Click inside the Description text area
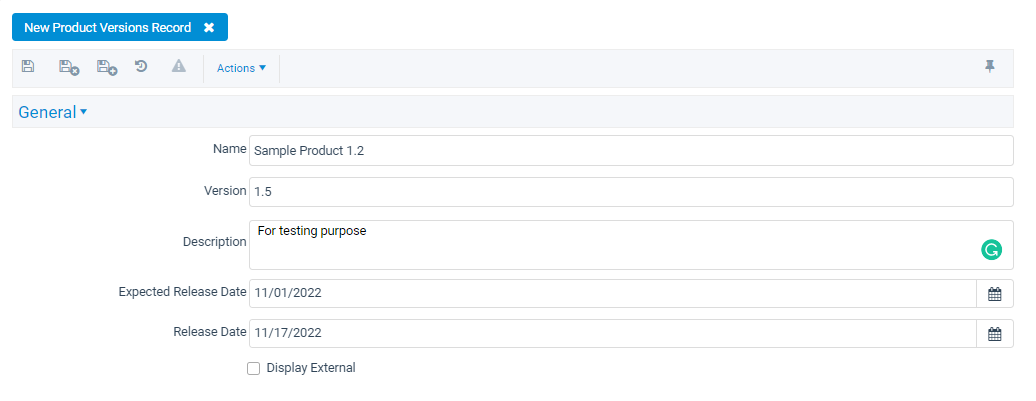 (x=631, y=245)
